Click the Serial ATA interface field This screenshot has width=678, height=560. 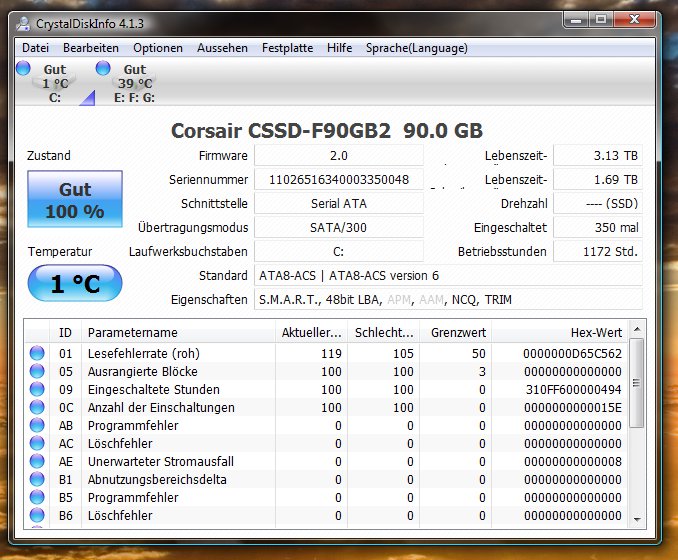click(339, 203)
